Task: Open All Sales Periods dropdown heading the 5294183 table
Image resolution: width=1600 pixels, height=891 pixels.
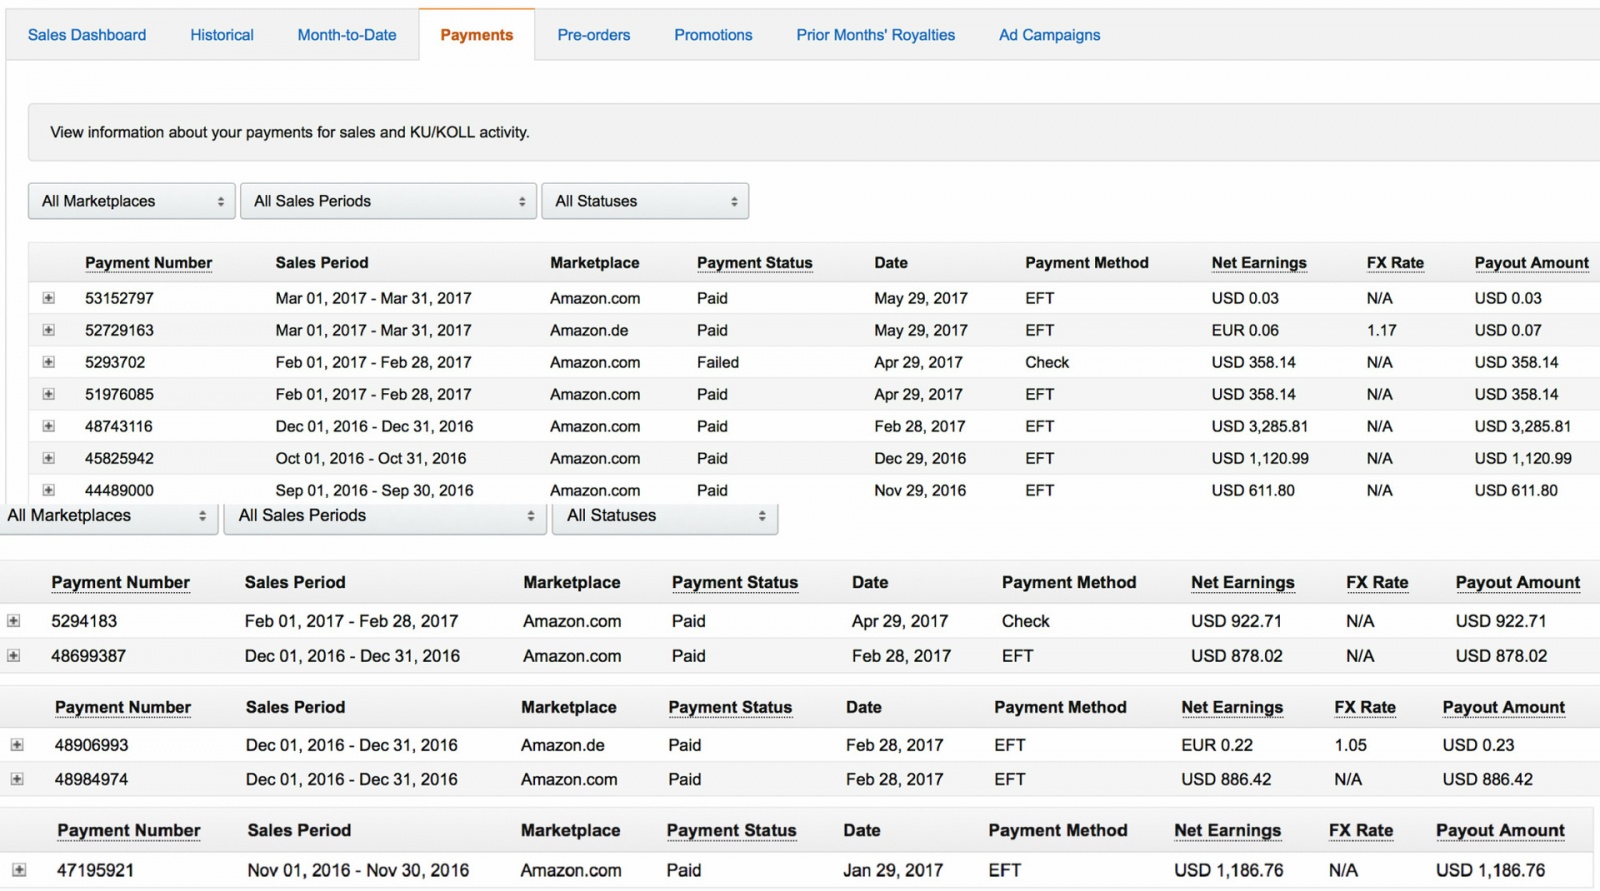Action: pyautogui.click(x=385, y=516)
